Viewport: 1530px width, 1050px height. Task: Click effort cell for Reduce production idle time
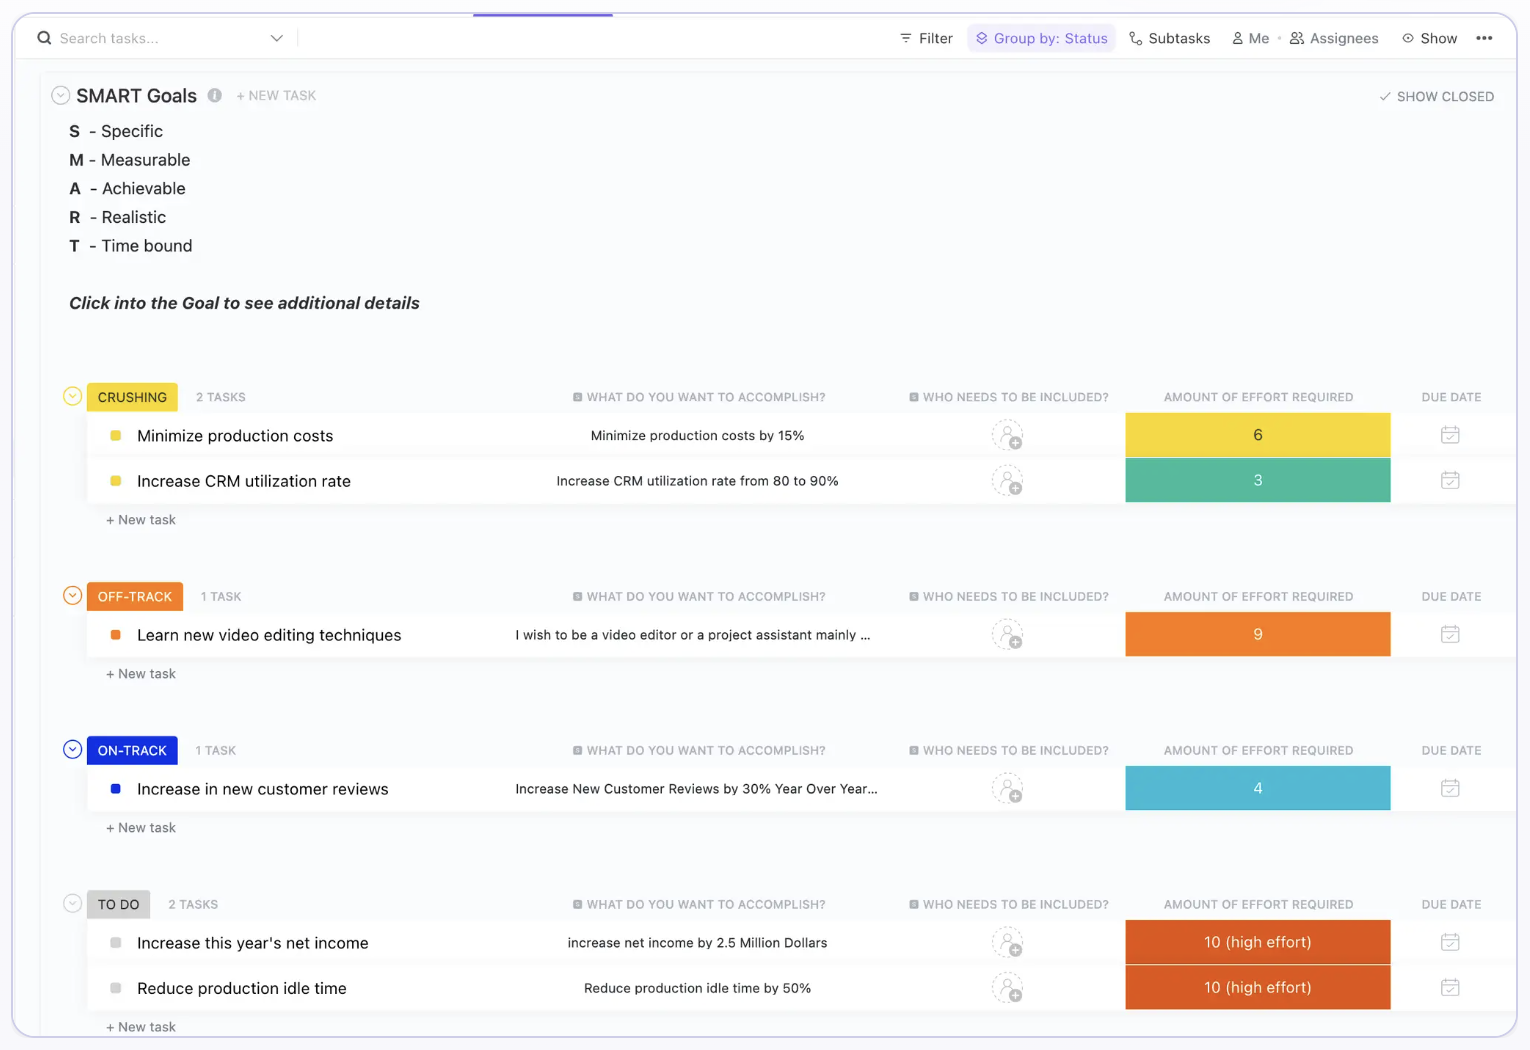pos(1258,987)
